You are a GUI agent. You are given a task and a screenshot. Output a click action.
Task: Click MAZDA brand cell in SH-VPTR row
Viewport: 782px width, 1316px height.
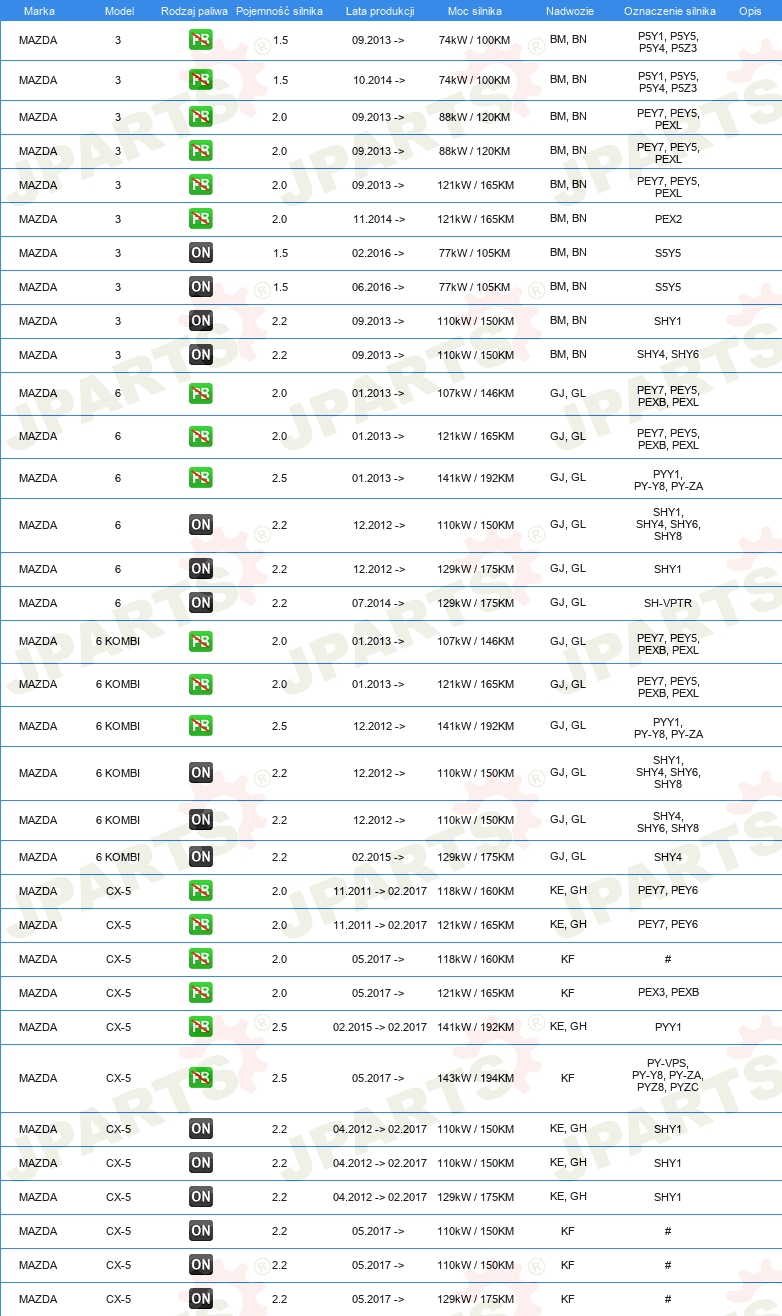[38, 603]
